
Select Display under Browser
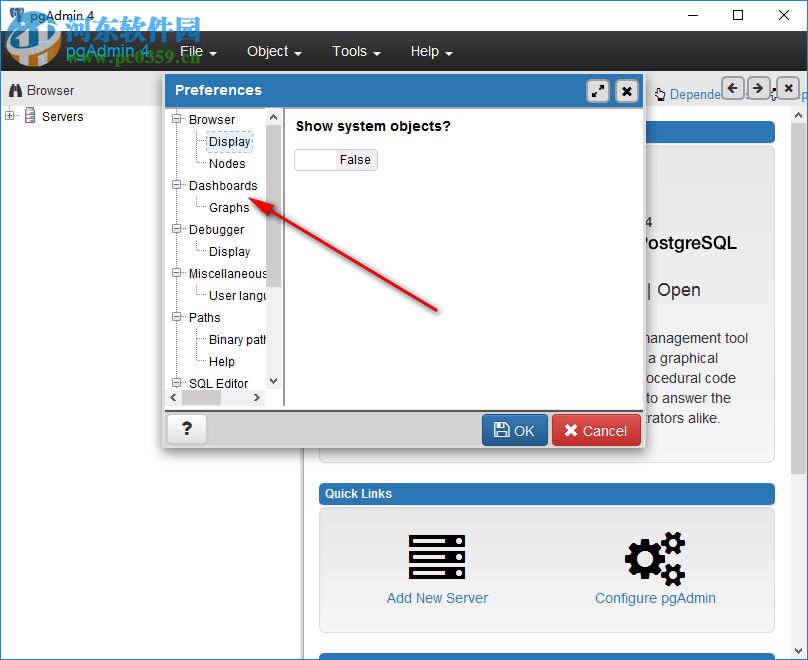coord(230,142)
